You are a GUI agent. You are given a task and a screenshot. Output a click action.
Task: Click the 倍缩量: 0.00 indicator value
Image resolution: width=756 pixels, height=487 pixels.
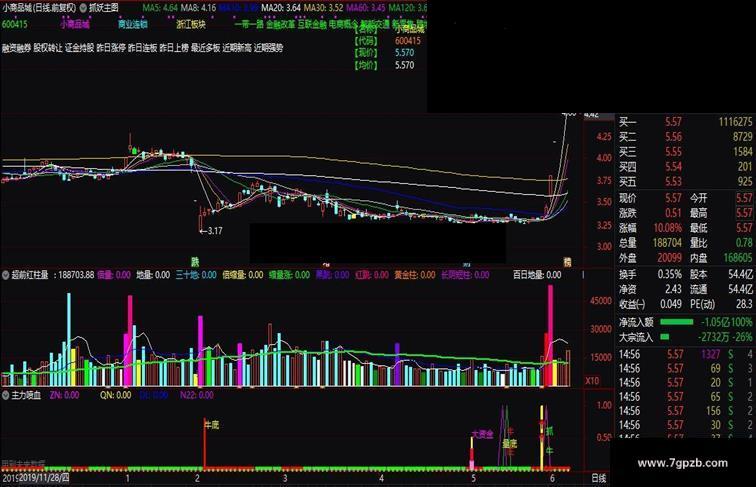click(x=243, y=275)
